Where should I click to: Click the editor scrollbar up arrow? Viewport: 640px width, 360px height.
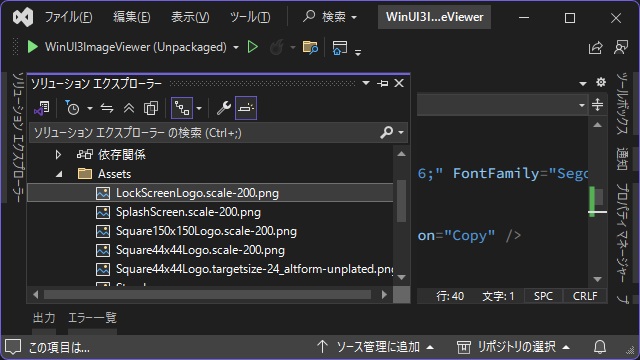tap(598, 124)
